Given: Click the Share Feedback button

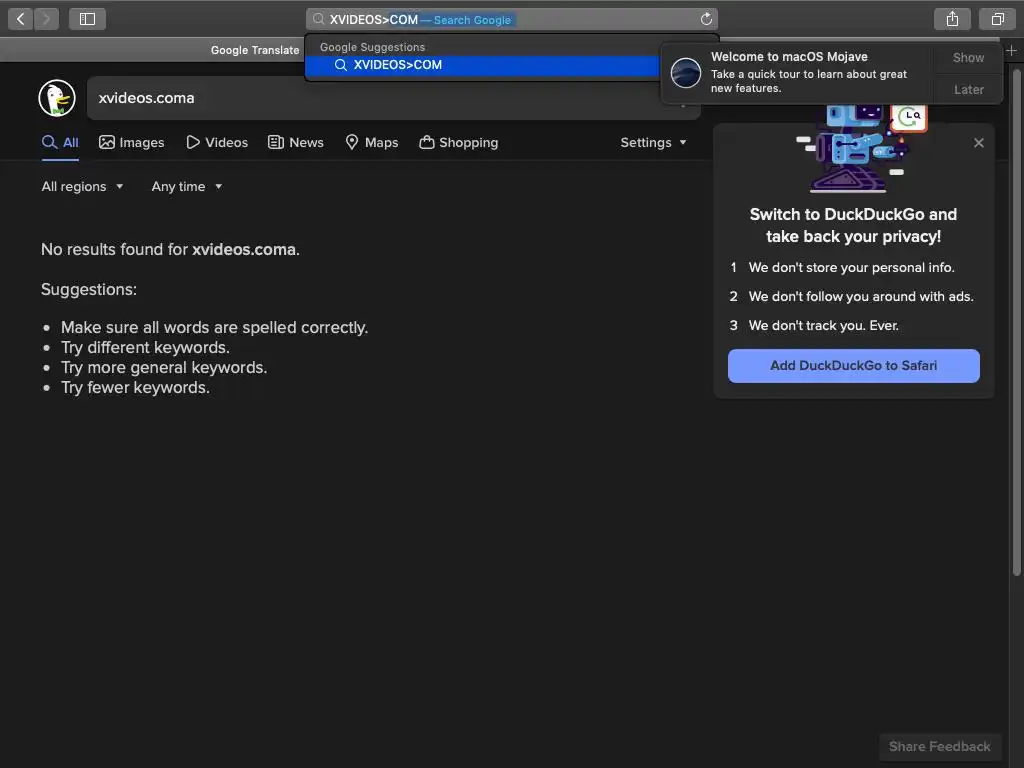Looking at the screenshot, I should pos(939,746).
